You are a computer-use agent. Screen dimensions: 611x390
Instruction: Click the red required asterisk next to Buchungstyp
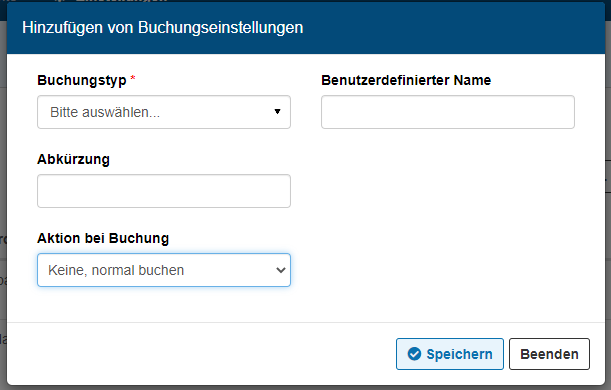point(133,78)
